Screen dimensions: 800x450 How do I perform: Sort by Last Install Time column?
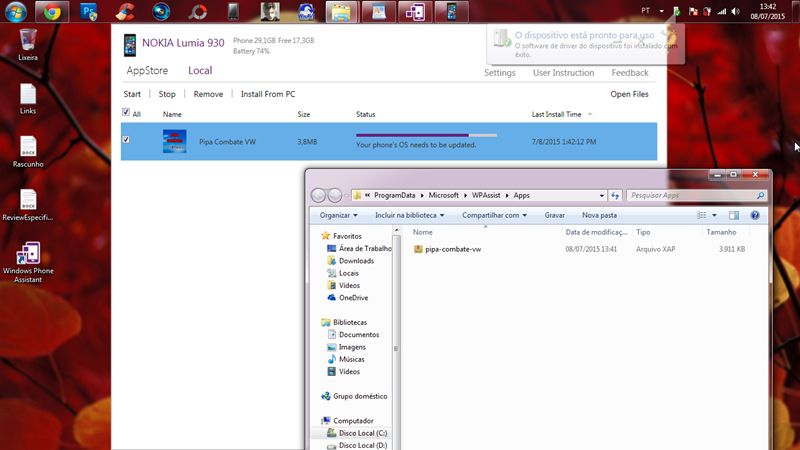coord(556,114)
